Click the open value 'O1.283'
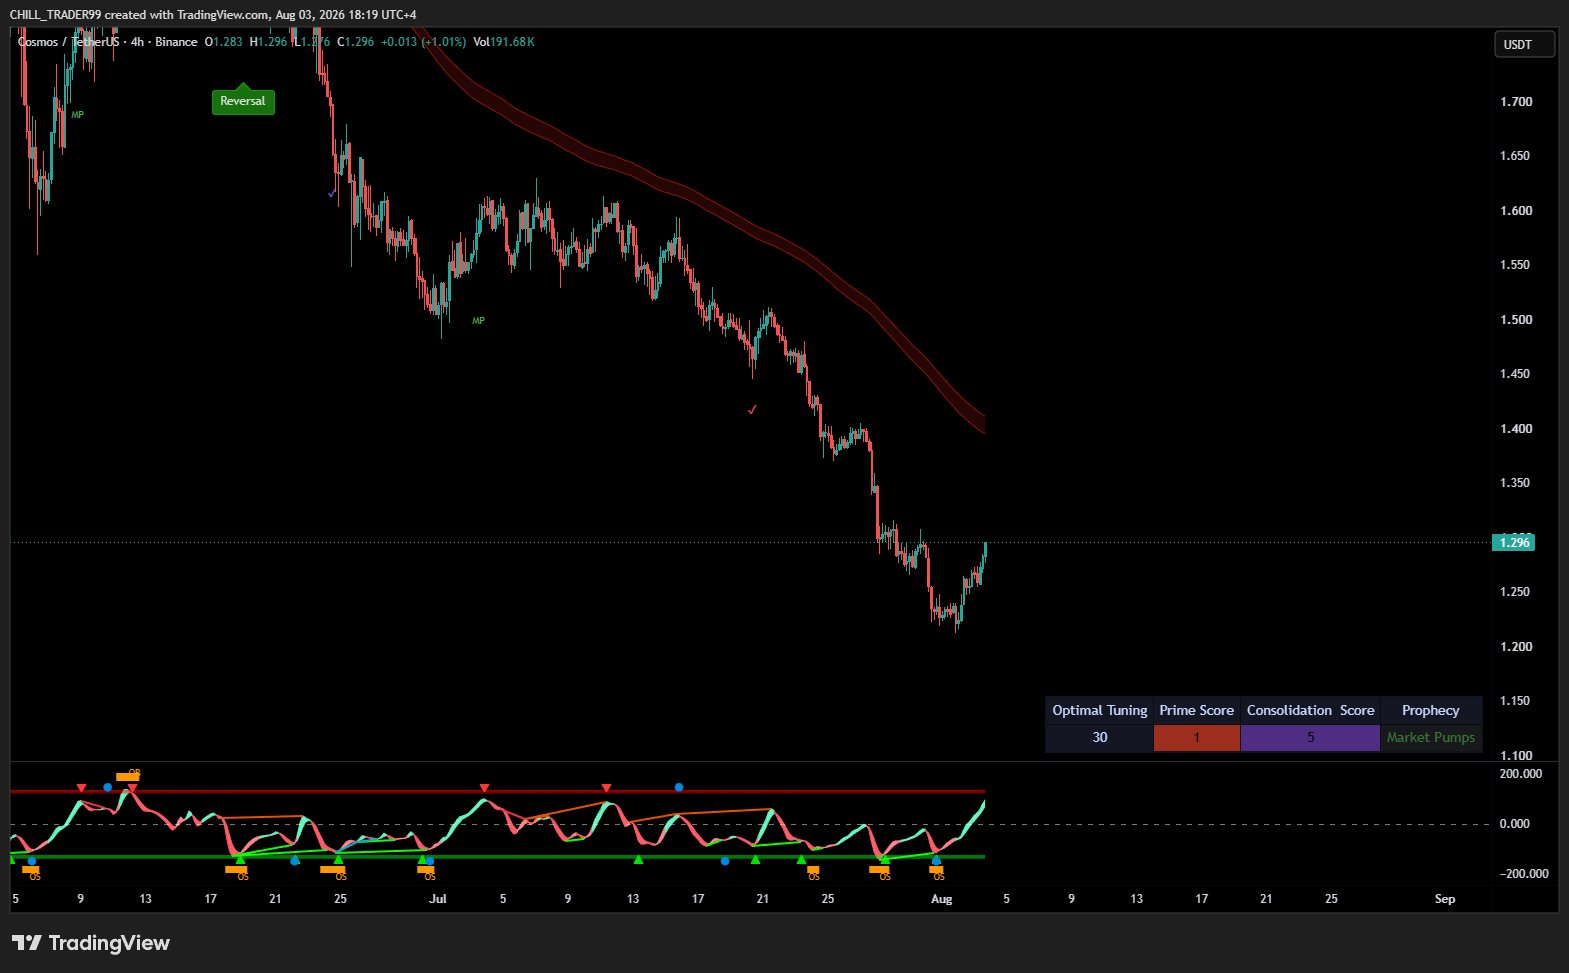Viewport: 1569px width, 973px height. click(224, 42)
